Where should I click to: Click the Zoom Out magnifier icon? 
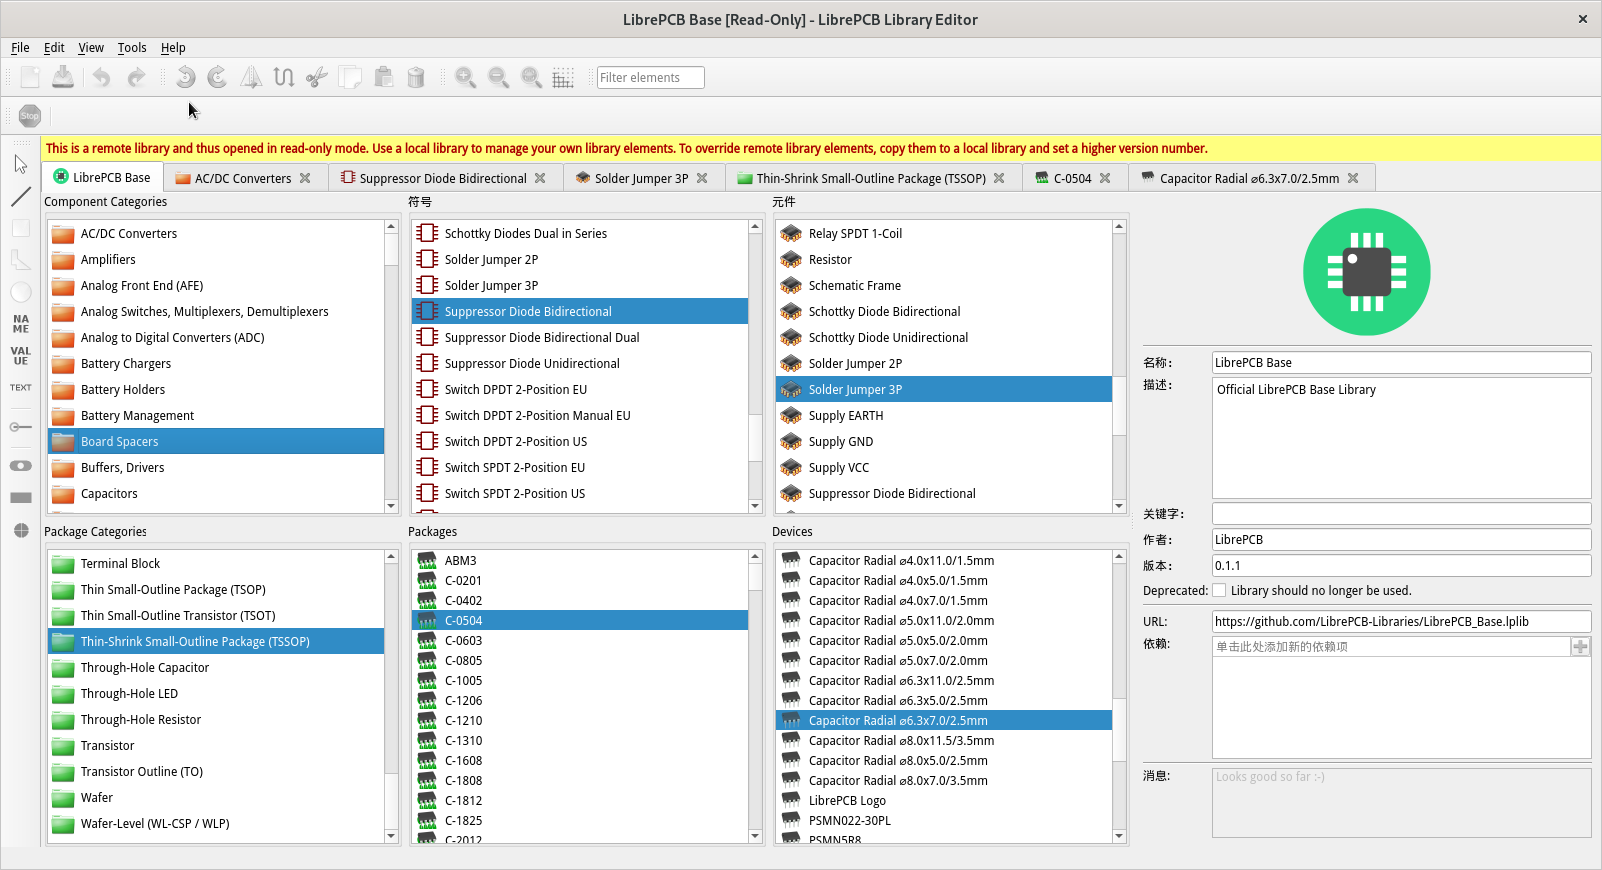point(498,78)
